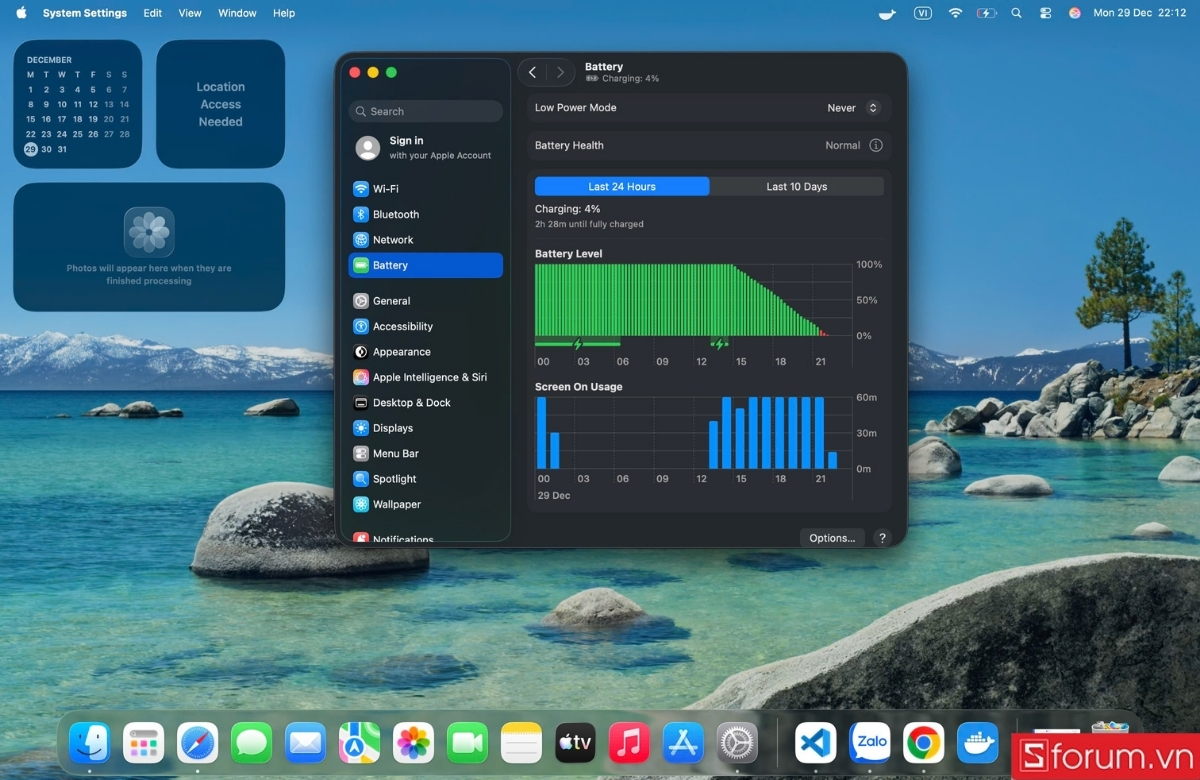Select Bluetooth in the settings sidebar
This screenshot has height=780, width=1200.
pos(395,214)
